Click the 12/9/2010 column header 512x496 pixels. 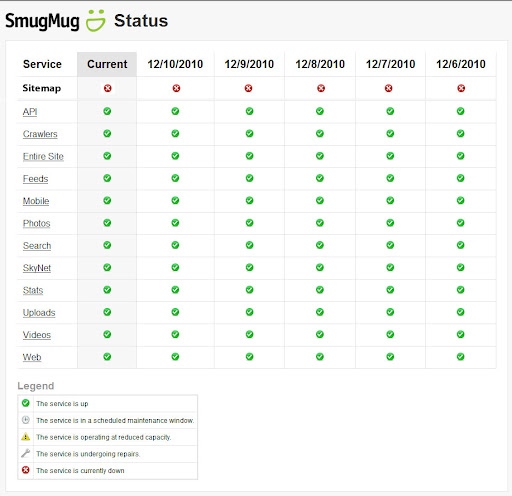[249, 64]
